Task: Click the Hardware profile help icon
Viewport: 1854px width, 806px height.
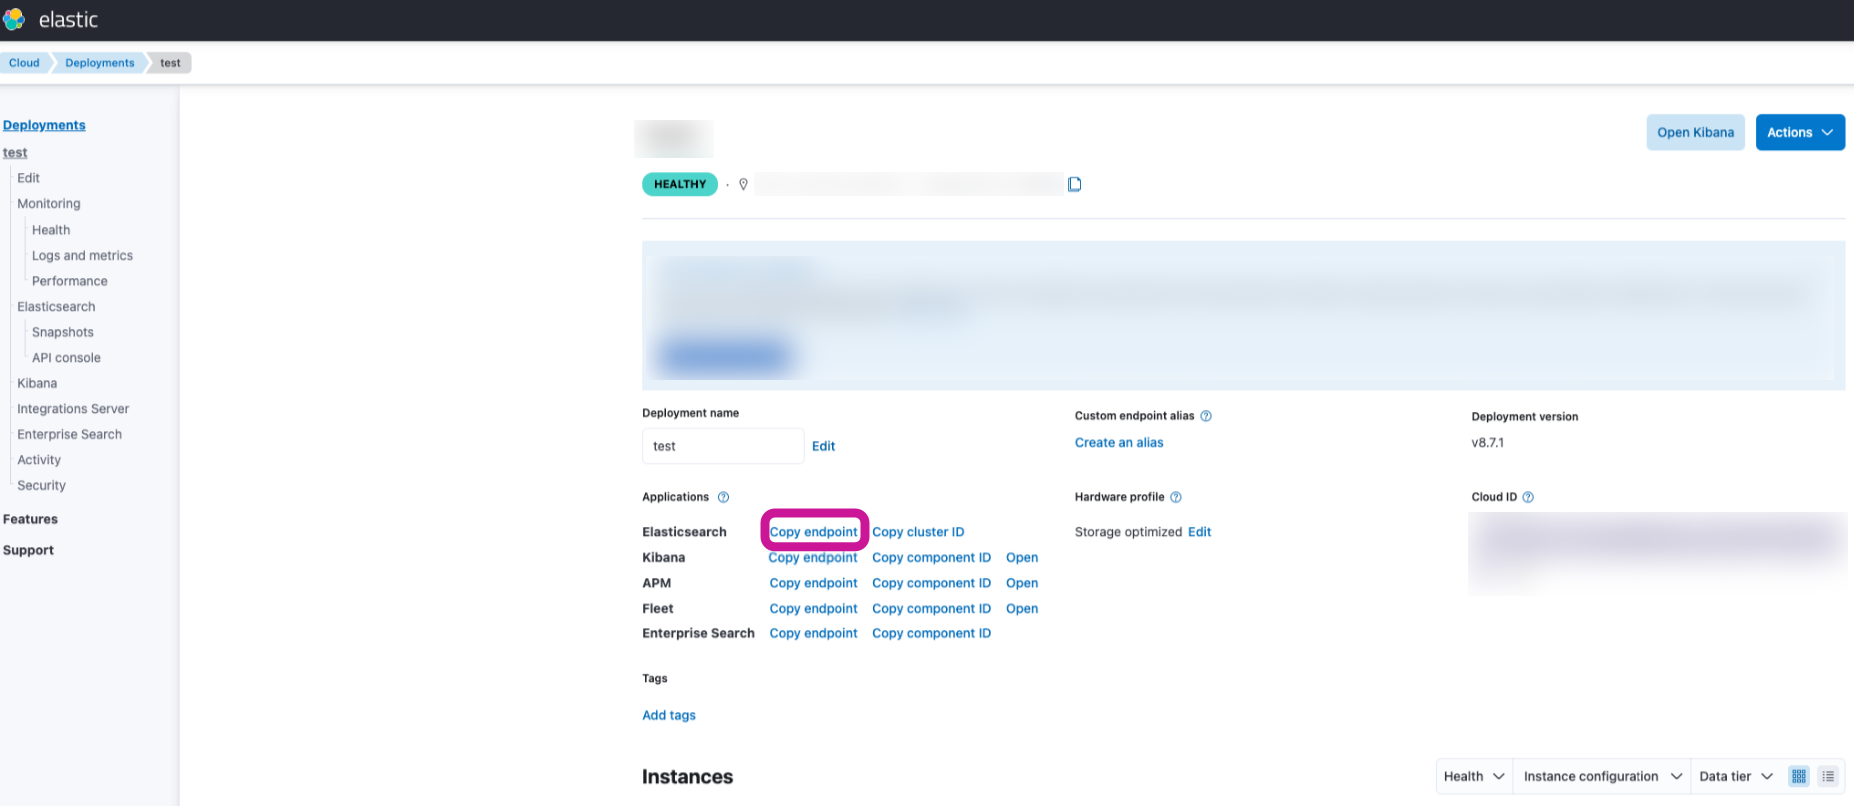Action: [1176, 497]
